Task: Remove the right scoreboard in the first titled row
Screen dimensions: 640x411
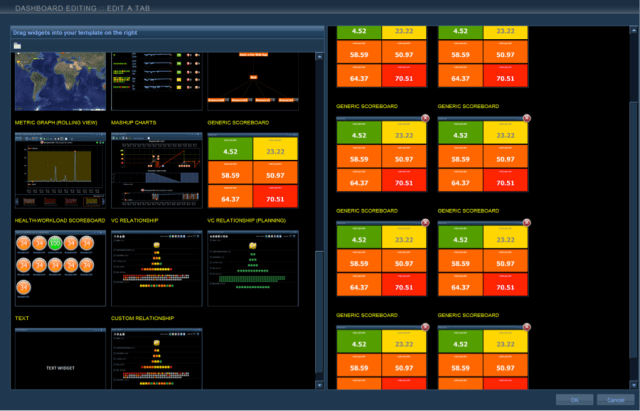Action: 524,118
